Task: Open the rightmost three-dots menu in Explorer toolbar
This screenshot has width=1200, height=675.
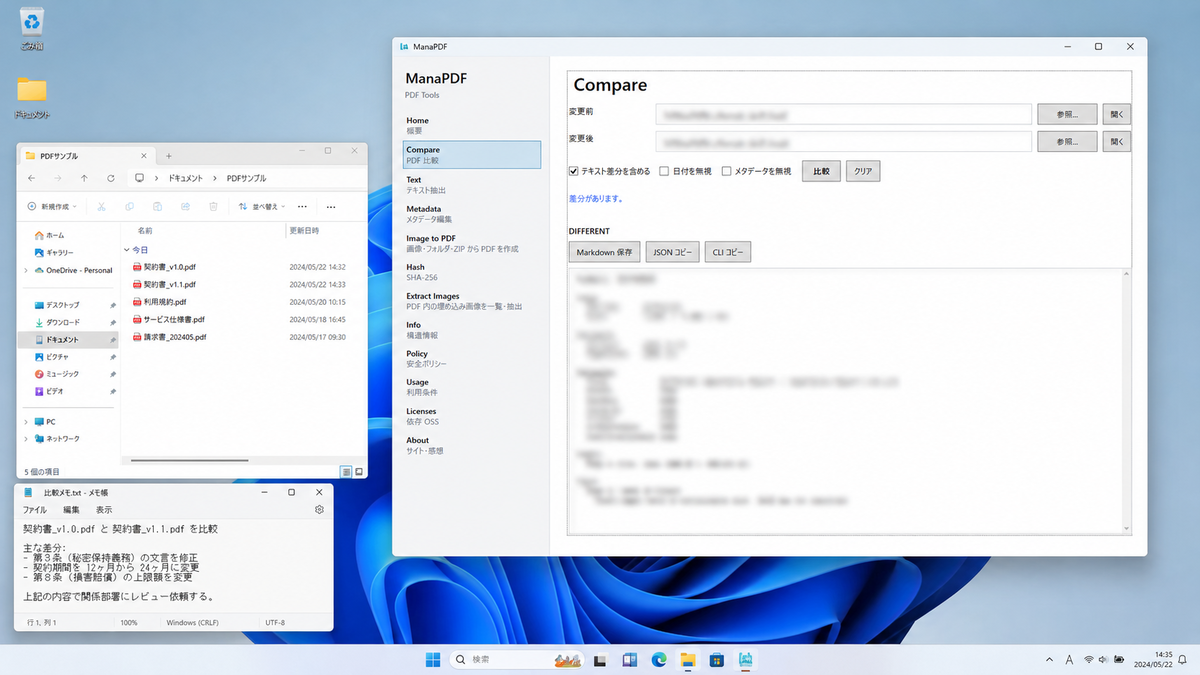Action: (331, 206)
